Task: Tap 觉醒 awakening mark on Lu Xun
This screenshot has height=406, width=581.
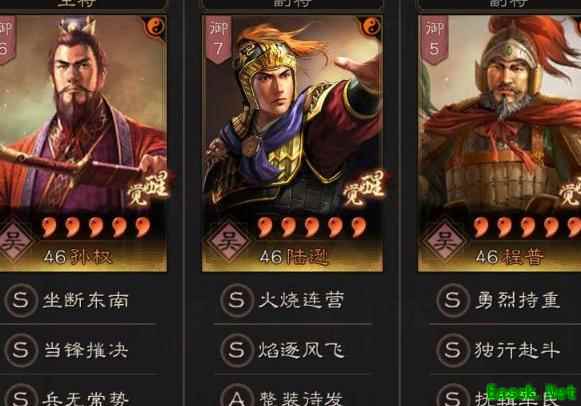Action: [x=363, y=189]
